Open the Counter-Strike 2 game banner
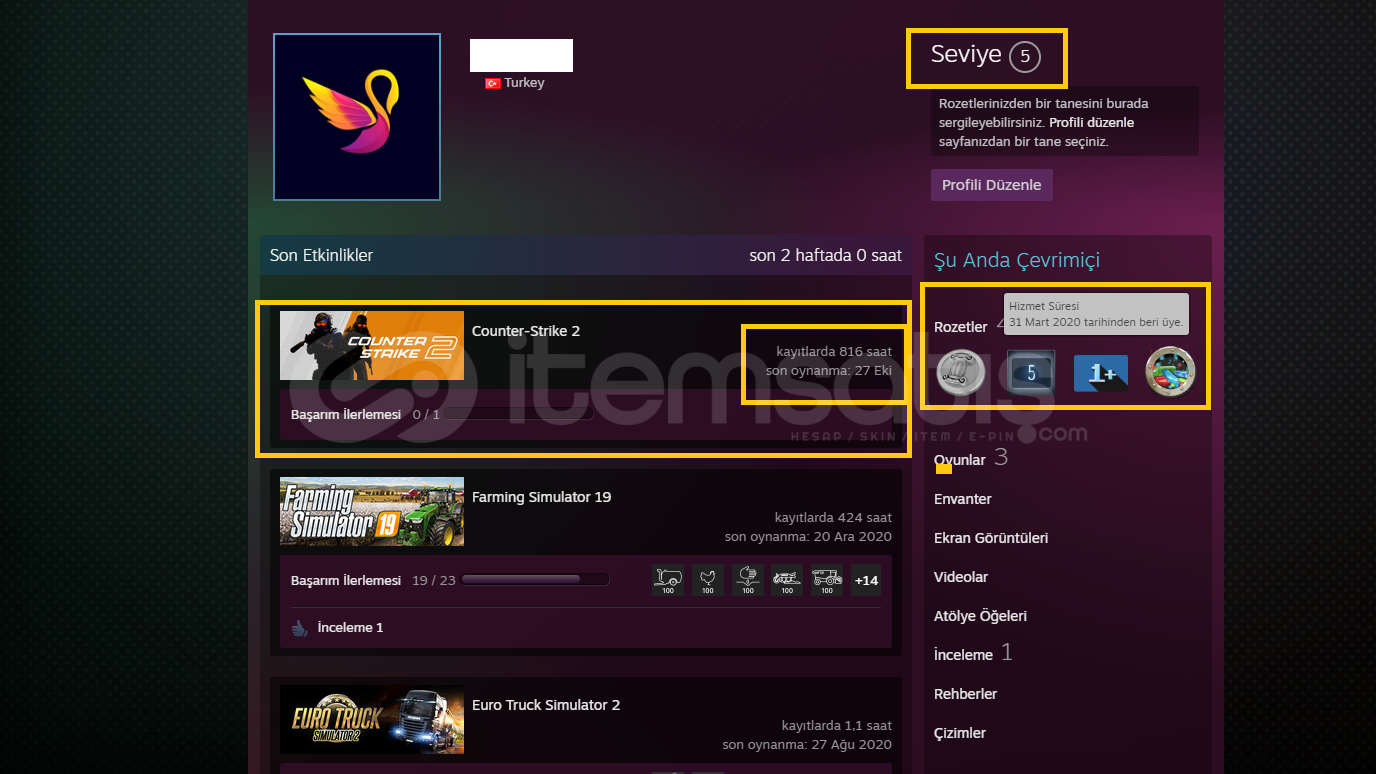Image resolution: width=1376 pixels, height=774 pixels. (x=372, y=346)
